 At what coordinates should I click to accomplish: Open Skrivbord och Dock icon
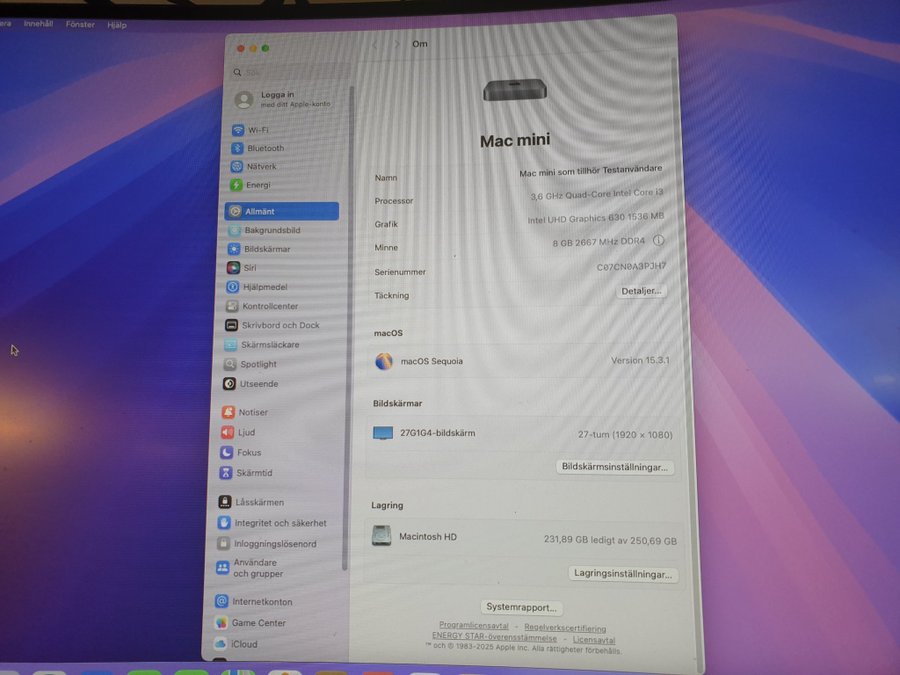(x=231, y=325)
